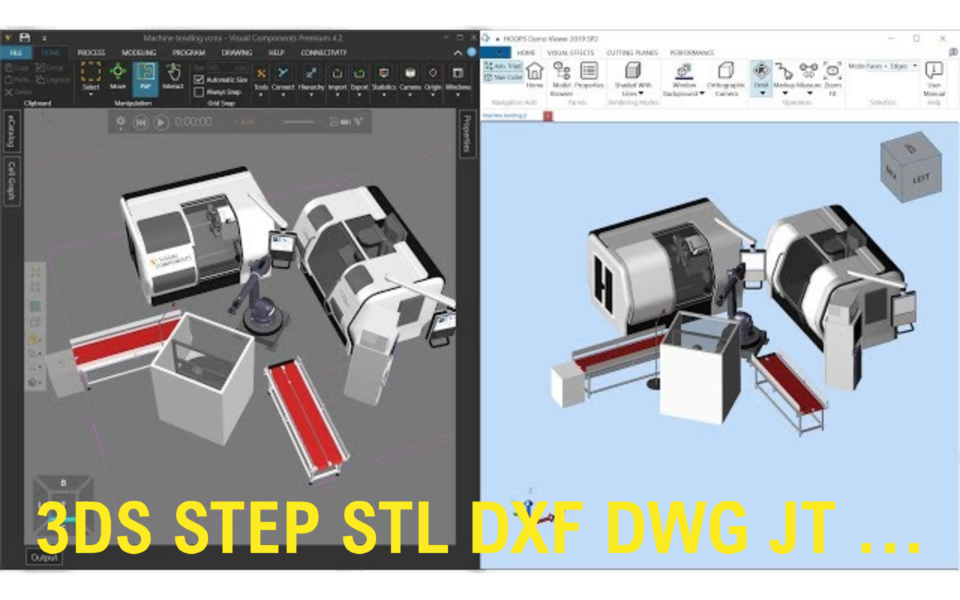This screenshot has width=960, height=600.
Task: Click the Connect icon
Action: [283, 73]
